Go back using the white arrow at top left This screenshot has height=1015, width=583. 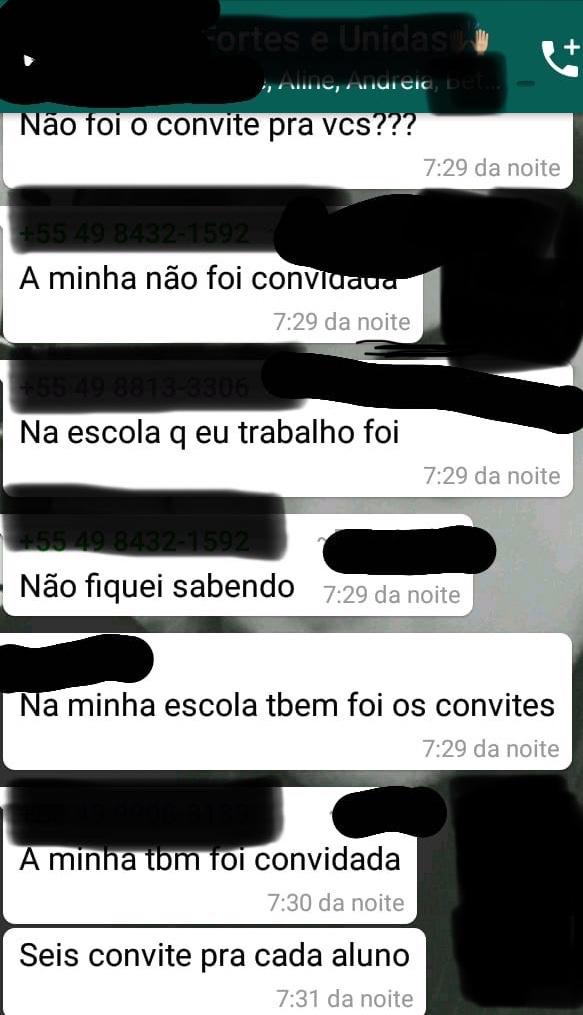(29, 61)
